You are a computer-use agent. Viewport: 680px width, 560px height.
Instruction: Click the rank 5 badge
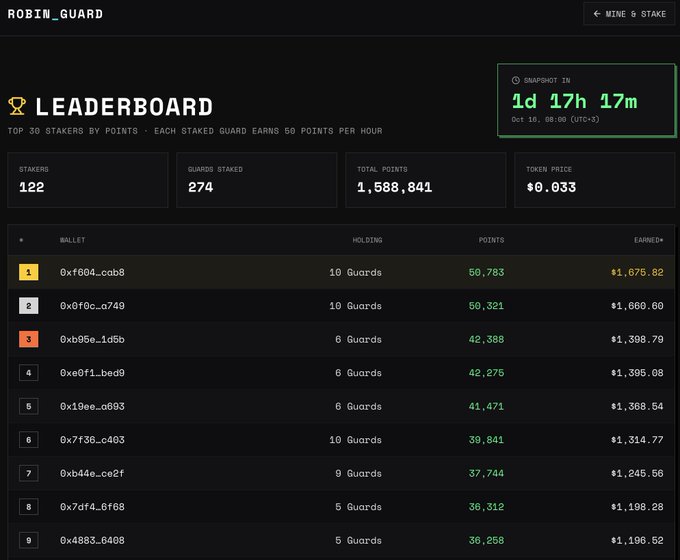coord(29,406)
